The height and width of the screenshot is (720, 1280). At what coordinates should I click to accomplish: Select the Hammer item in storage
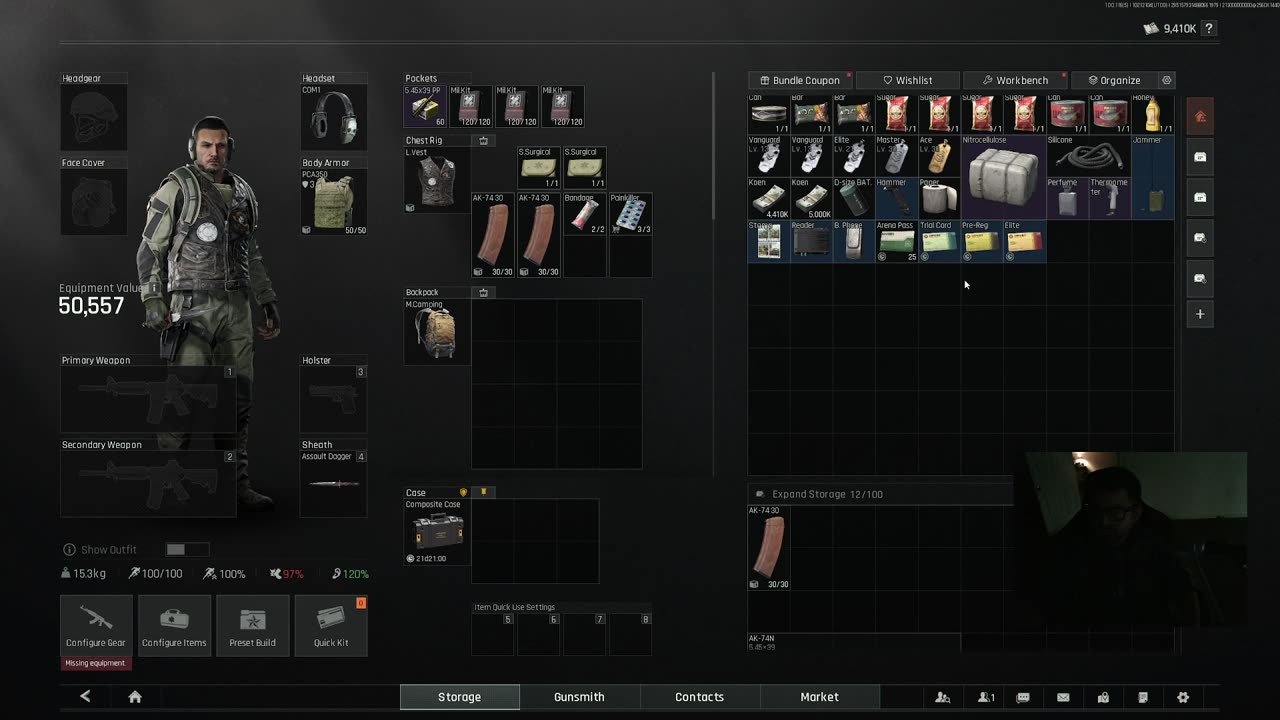897,198
